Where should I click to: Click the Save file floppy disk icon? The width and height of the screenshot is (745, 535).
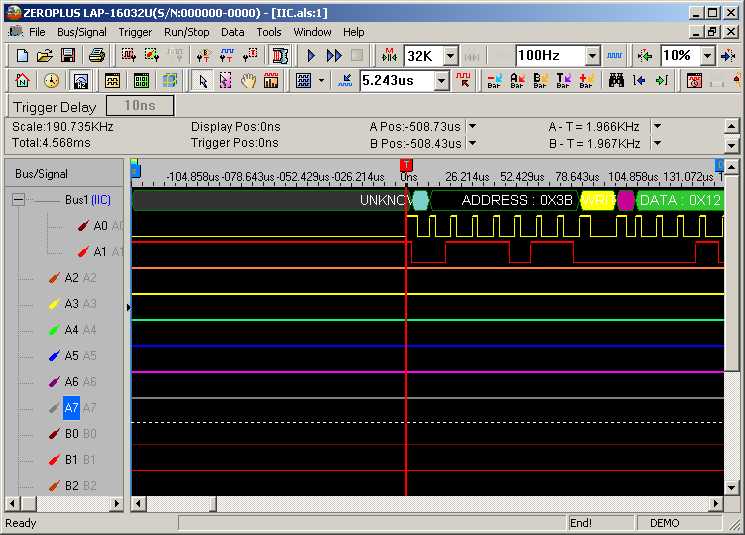point(68,56)
